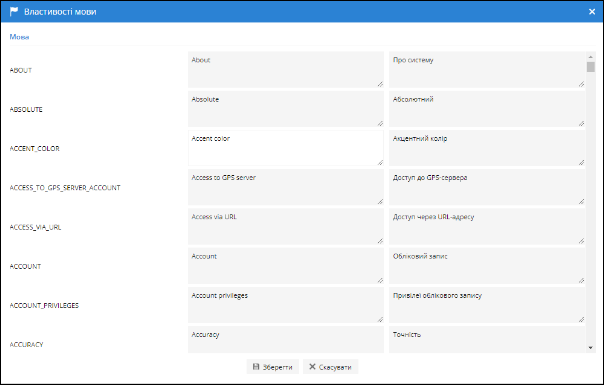
Task: Click resize handle of Про систему field
Action: click(x=581, y=84)
